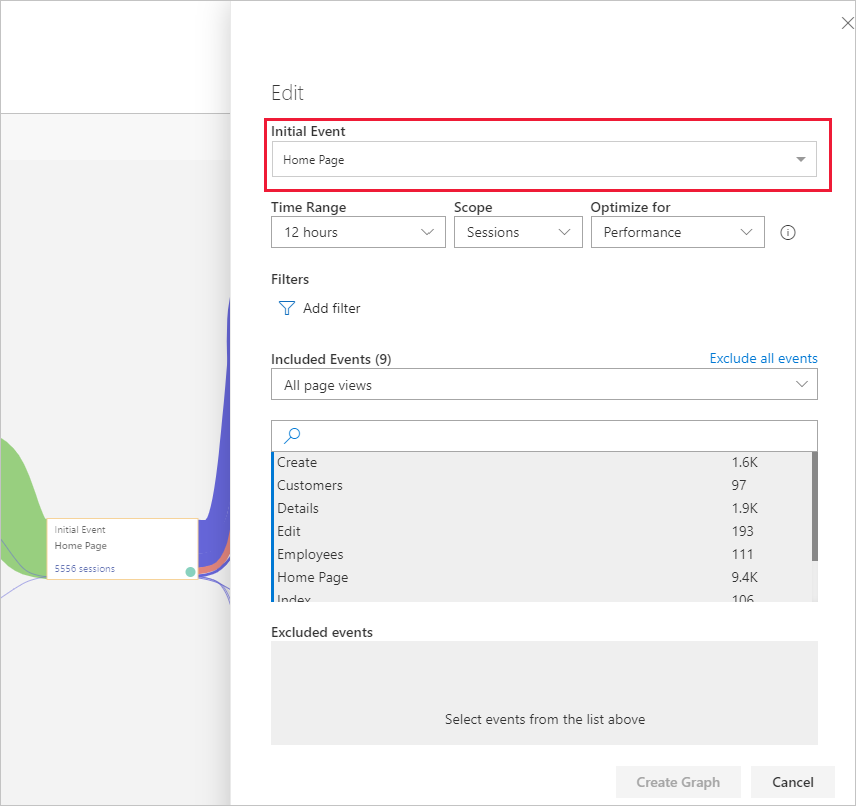
Task: Select the Create event in list
Action: coord(297,462)
